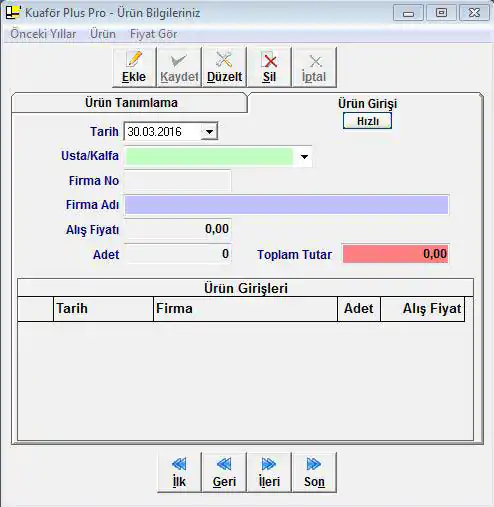Click the Düzelt tools icon button
The height and width of the screenshot is (507, 494).
(224, 67)
